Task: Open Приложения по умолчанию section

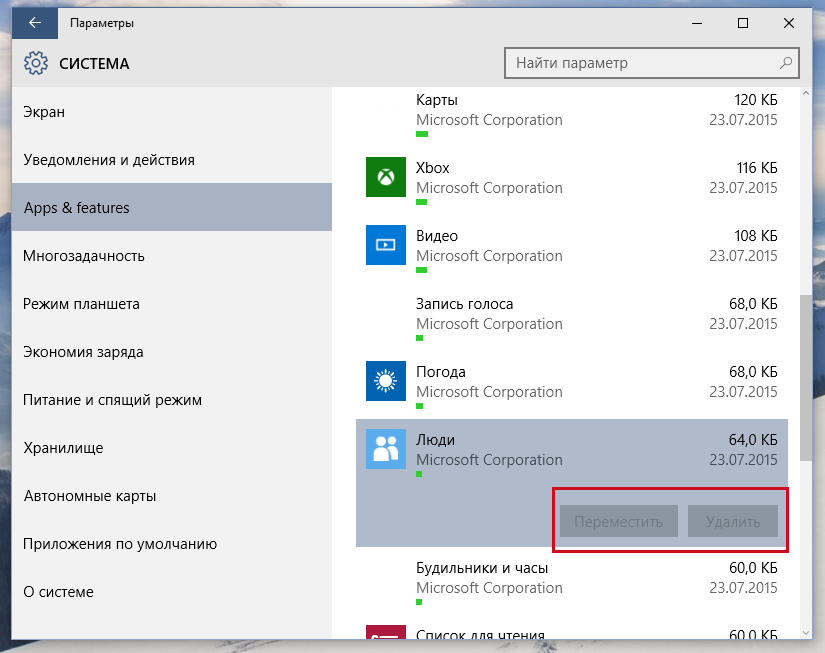Action: tap(172, 544)
